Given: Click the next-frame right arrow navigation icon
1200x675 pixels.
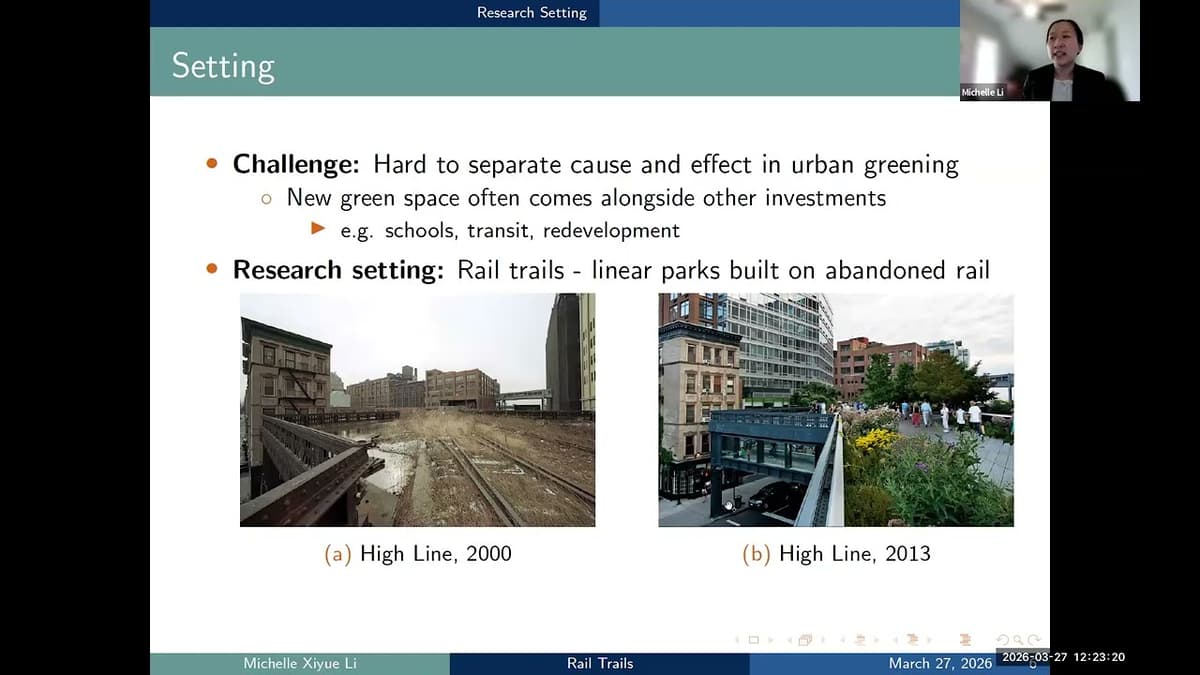Looking at the screenshot, I should [771, 640].
